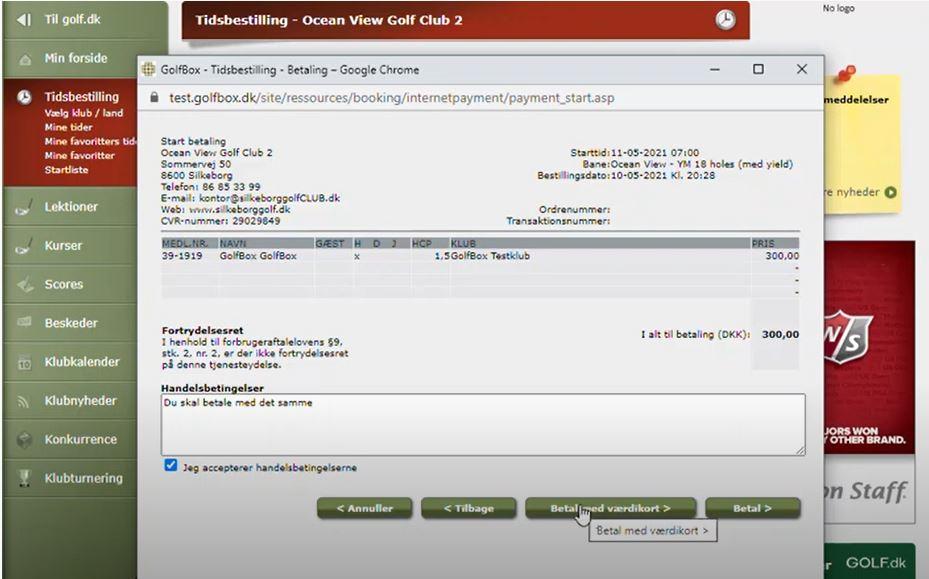Screen dimensions: 929x579
Task: Click the clock icon in Tidsbestilling header bar
Action: coord(725,20)
